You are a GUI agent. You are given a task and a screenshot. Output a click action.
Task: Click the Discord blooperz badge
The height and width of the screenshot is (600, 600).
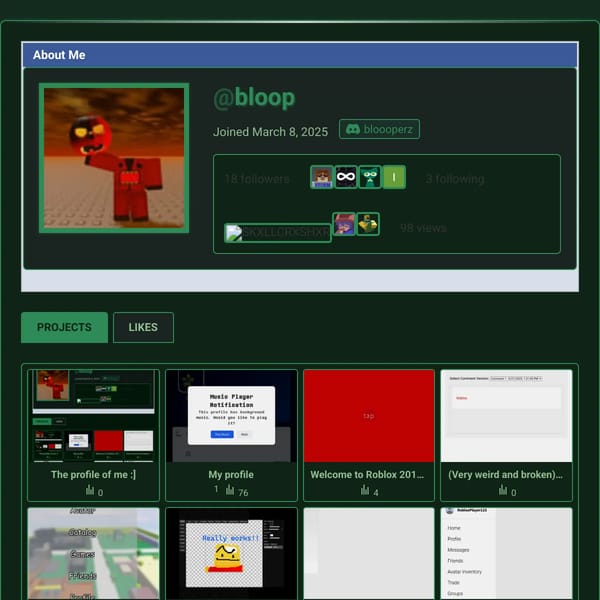379,129
